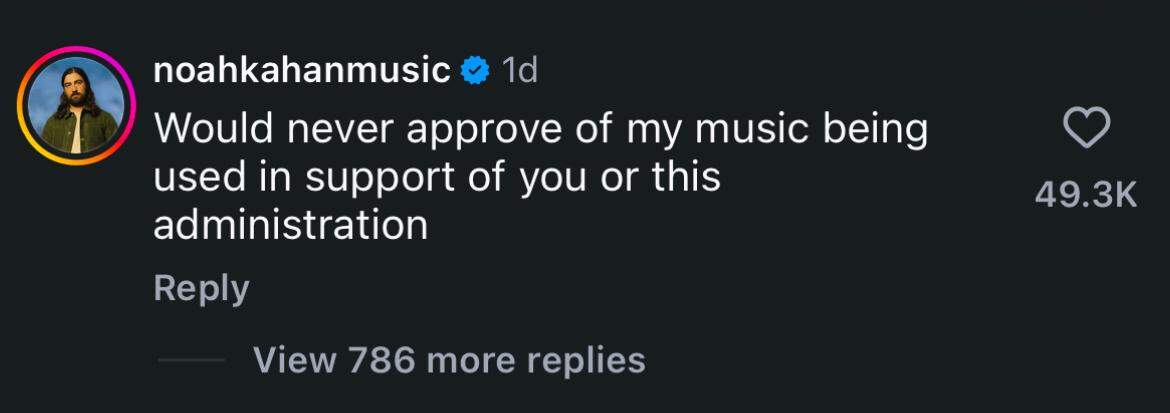
Task: Expand View 786 more replies
Action: pyautogui.click(x=449, y=360)
